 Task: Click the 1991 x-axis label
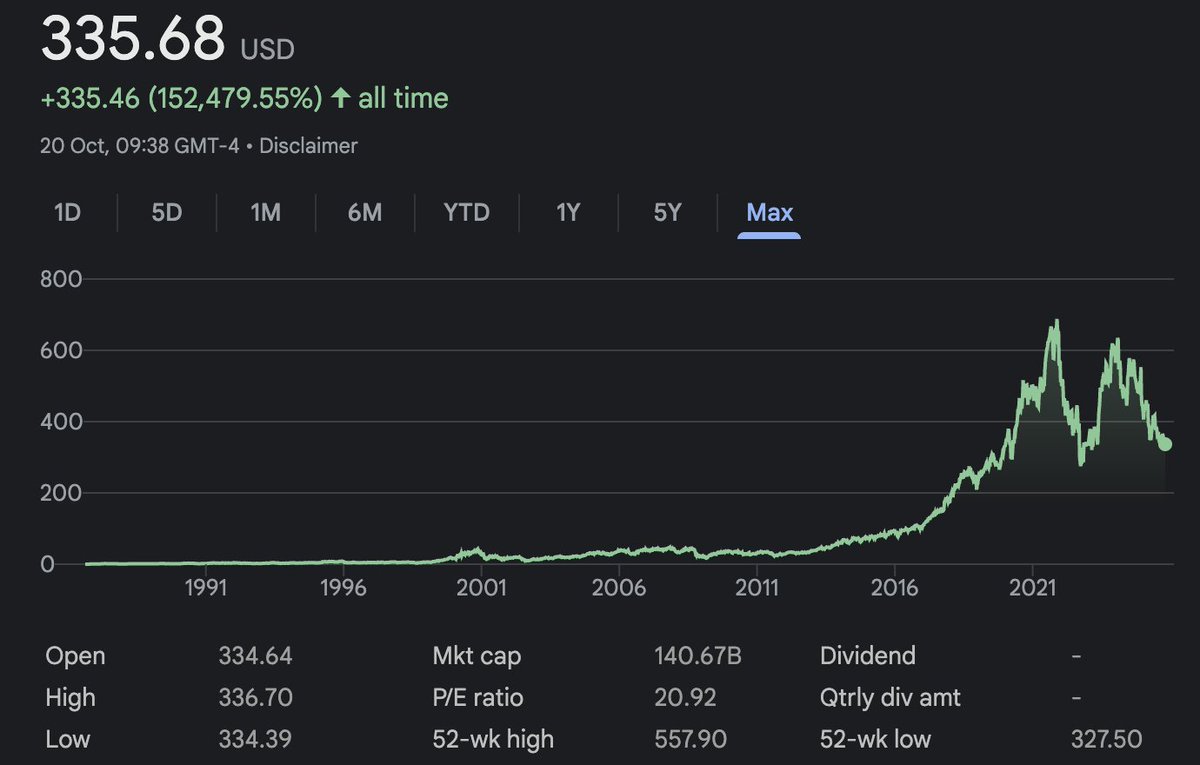pos(206,587)
